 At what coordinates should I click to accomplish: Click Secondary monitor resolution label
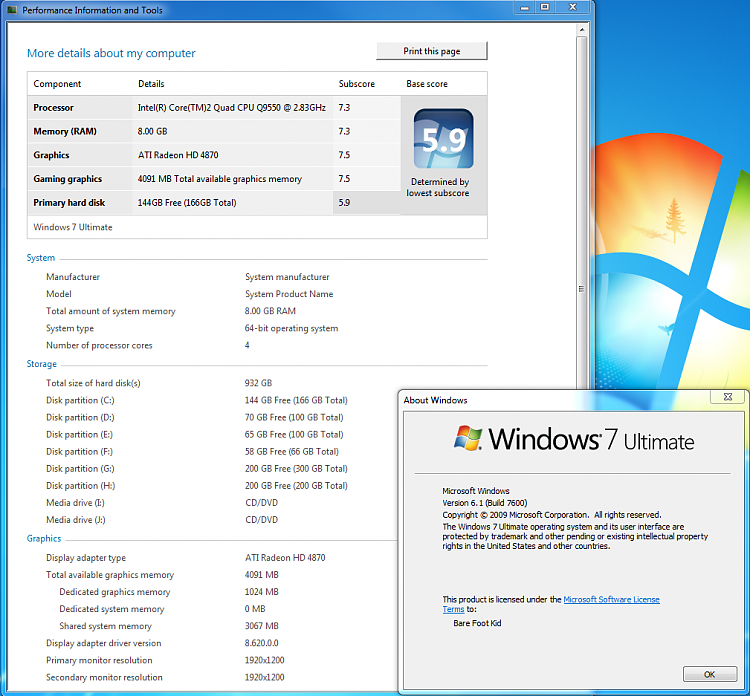[104, 677]
